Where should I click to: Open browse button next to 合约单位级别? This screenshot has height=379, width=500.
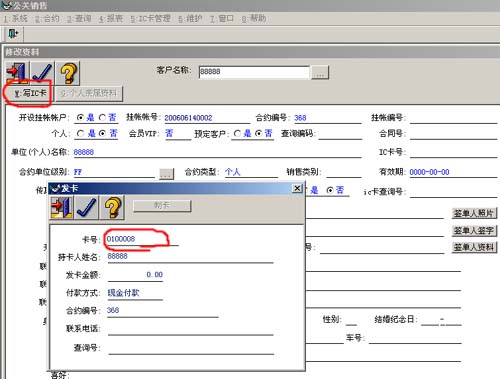166,173
